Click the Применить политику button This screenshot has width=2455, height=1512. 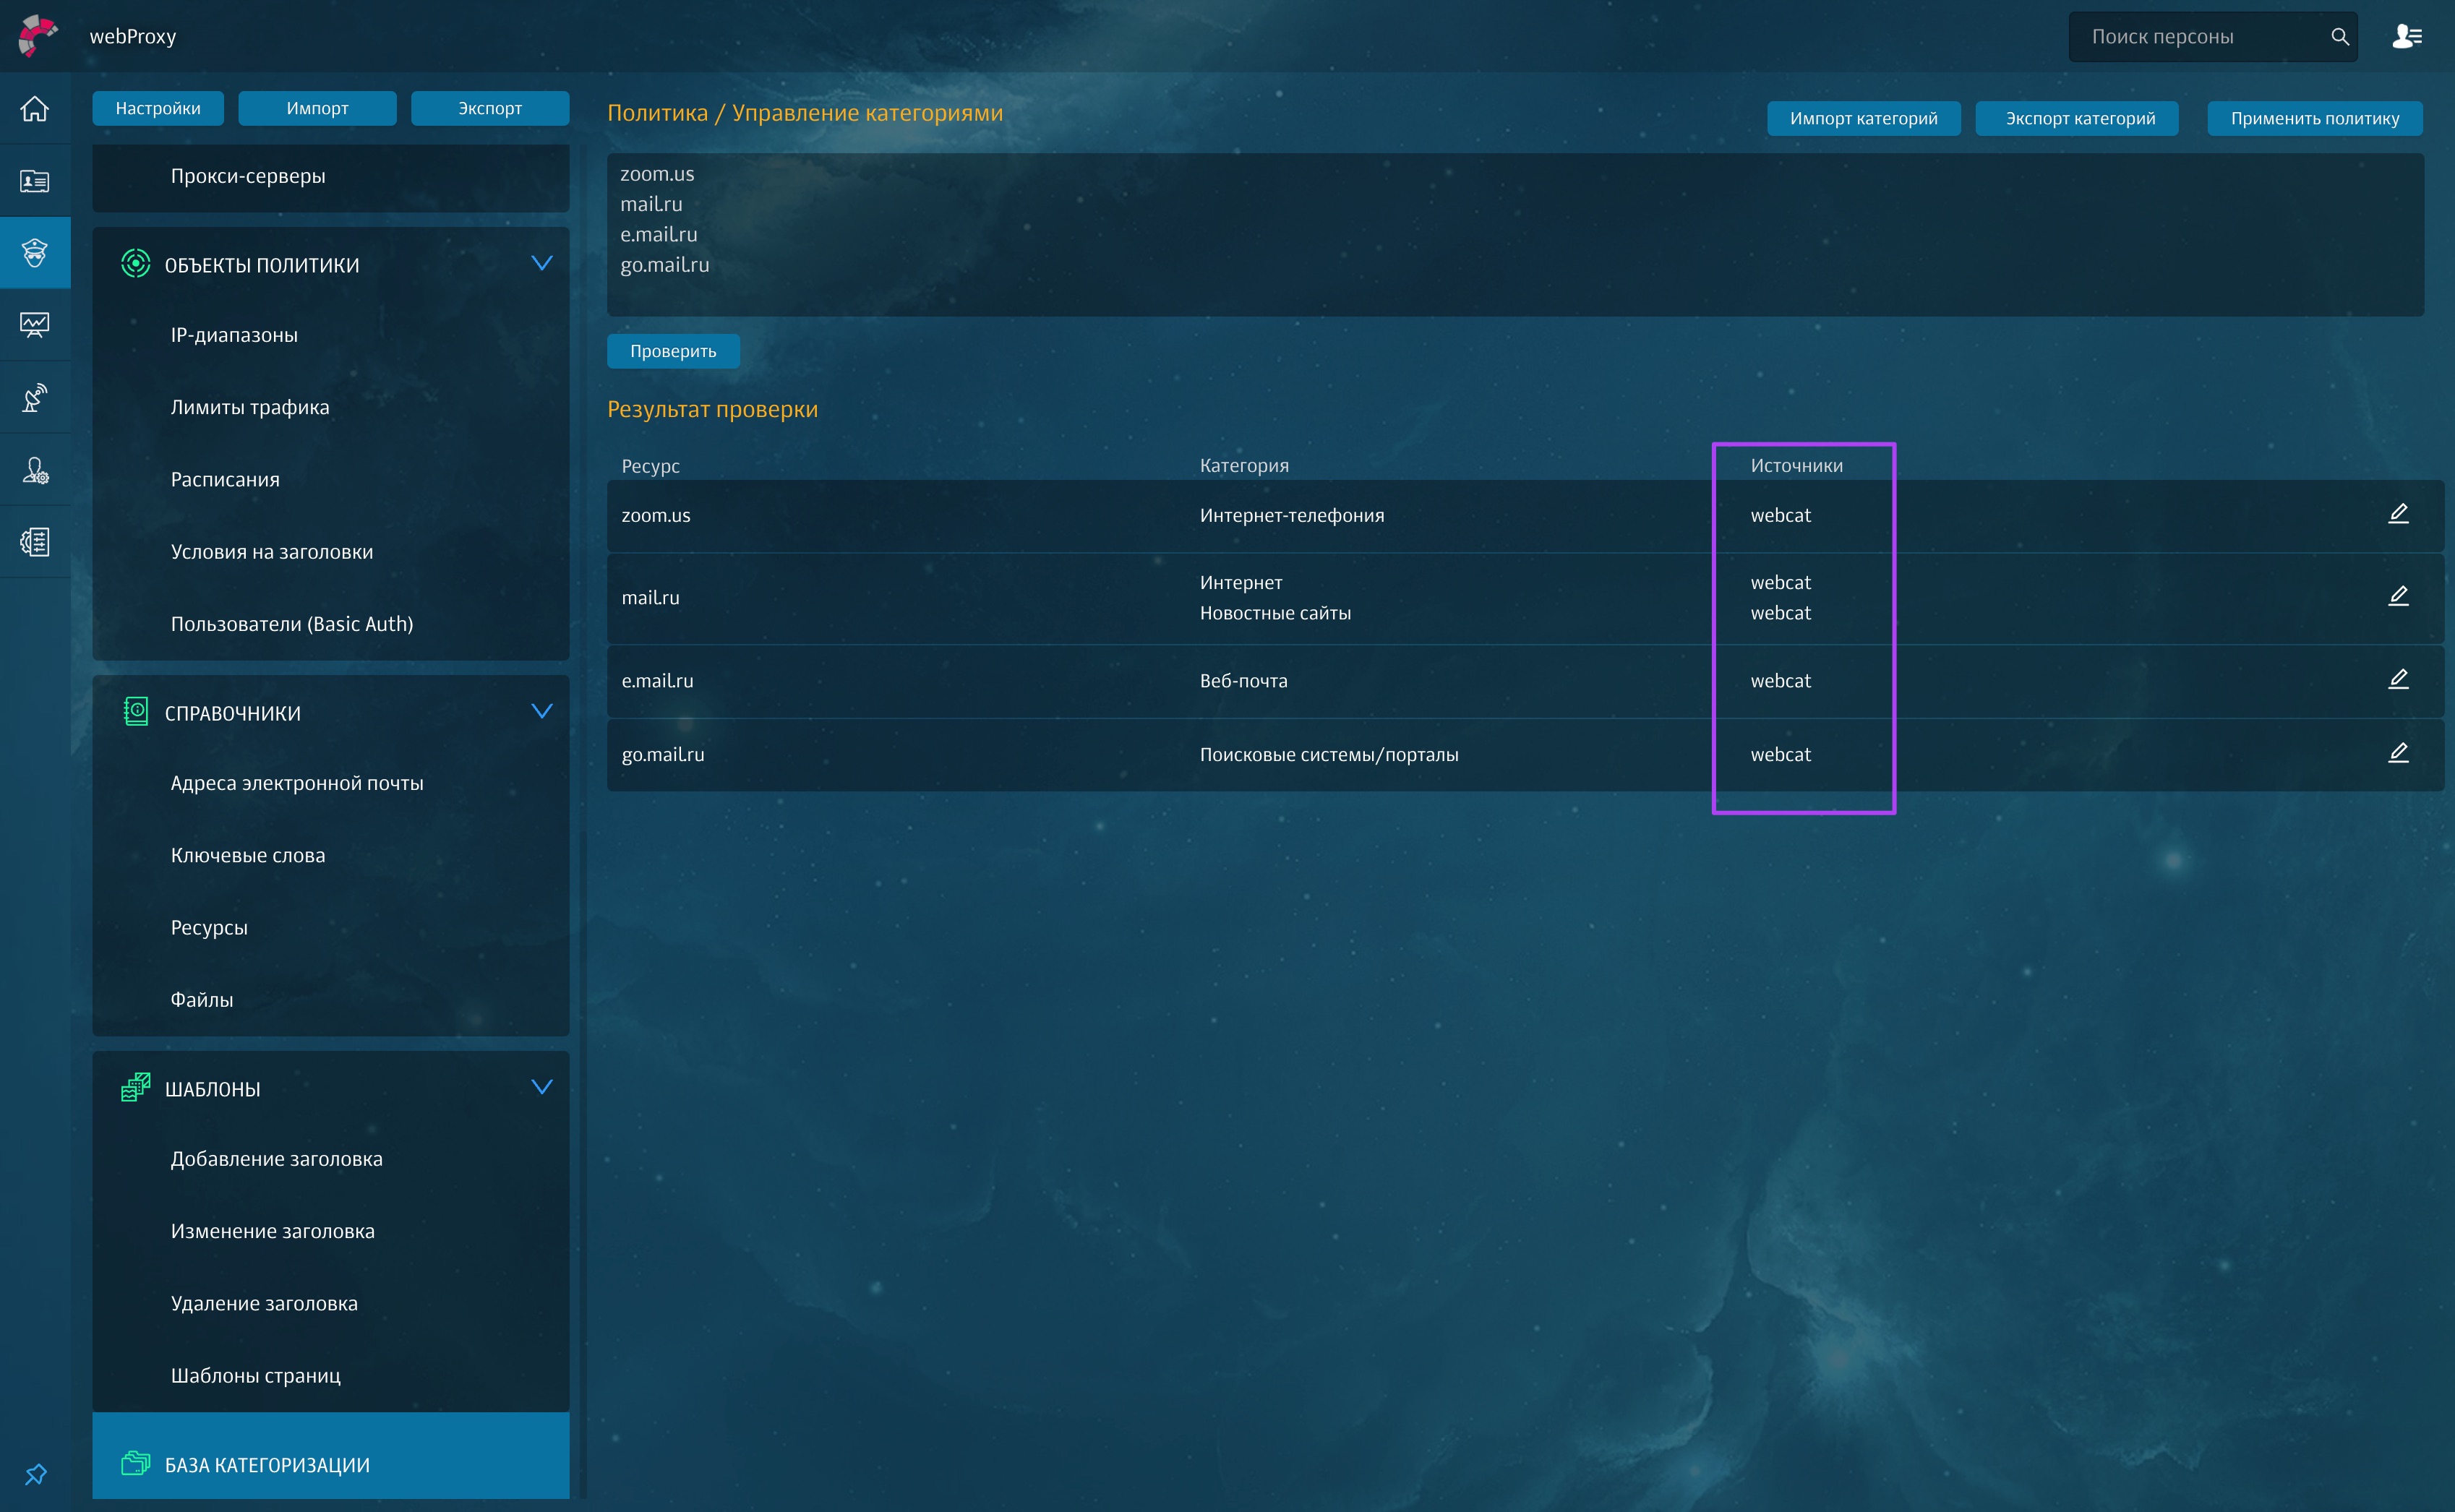[x=2314, y=118]
